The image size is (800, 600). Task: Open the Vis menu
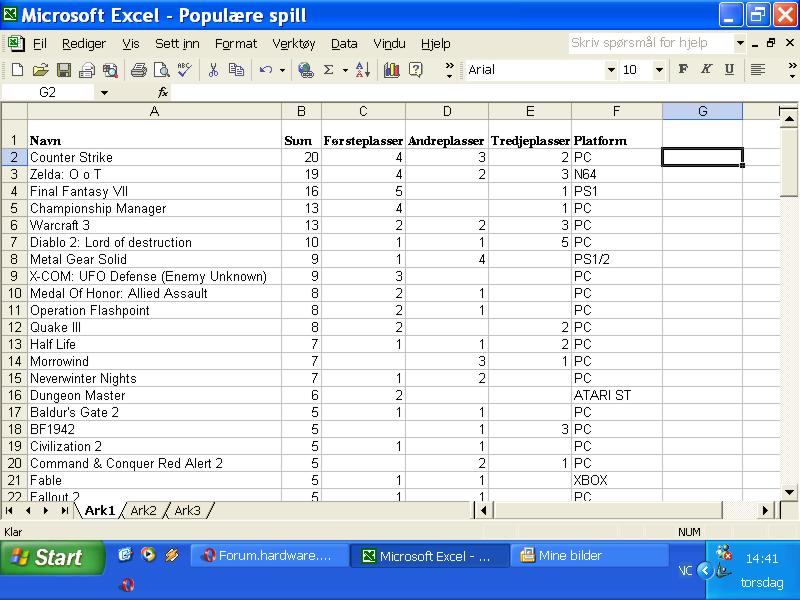131,44
